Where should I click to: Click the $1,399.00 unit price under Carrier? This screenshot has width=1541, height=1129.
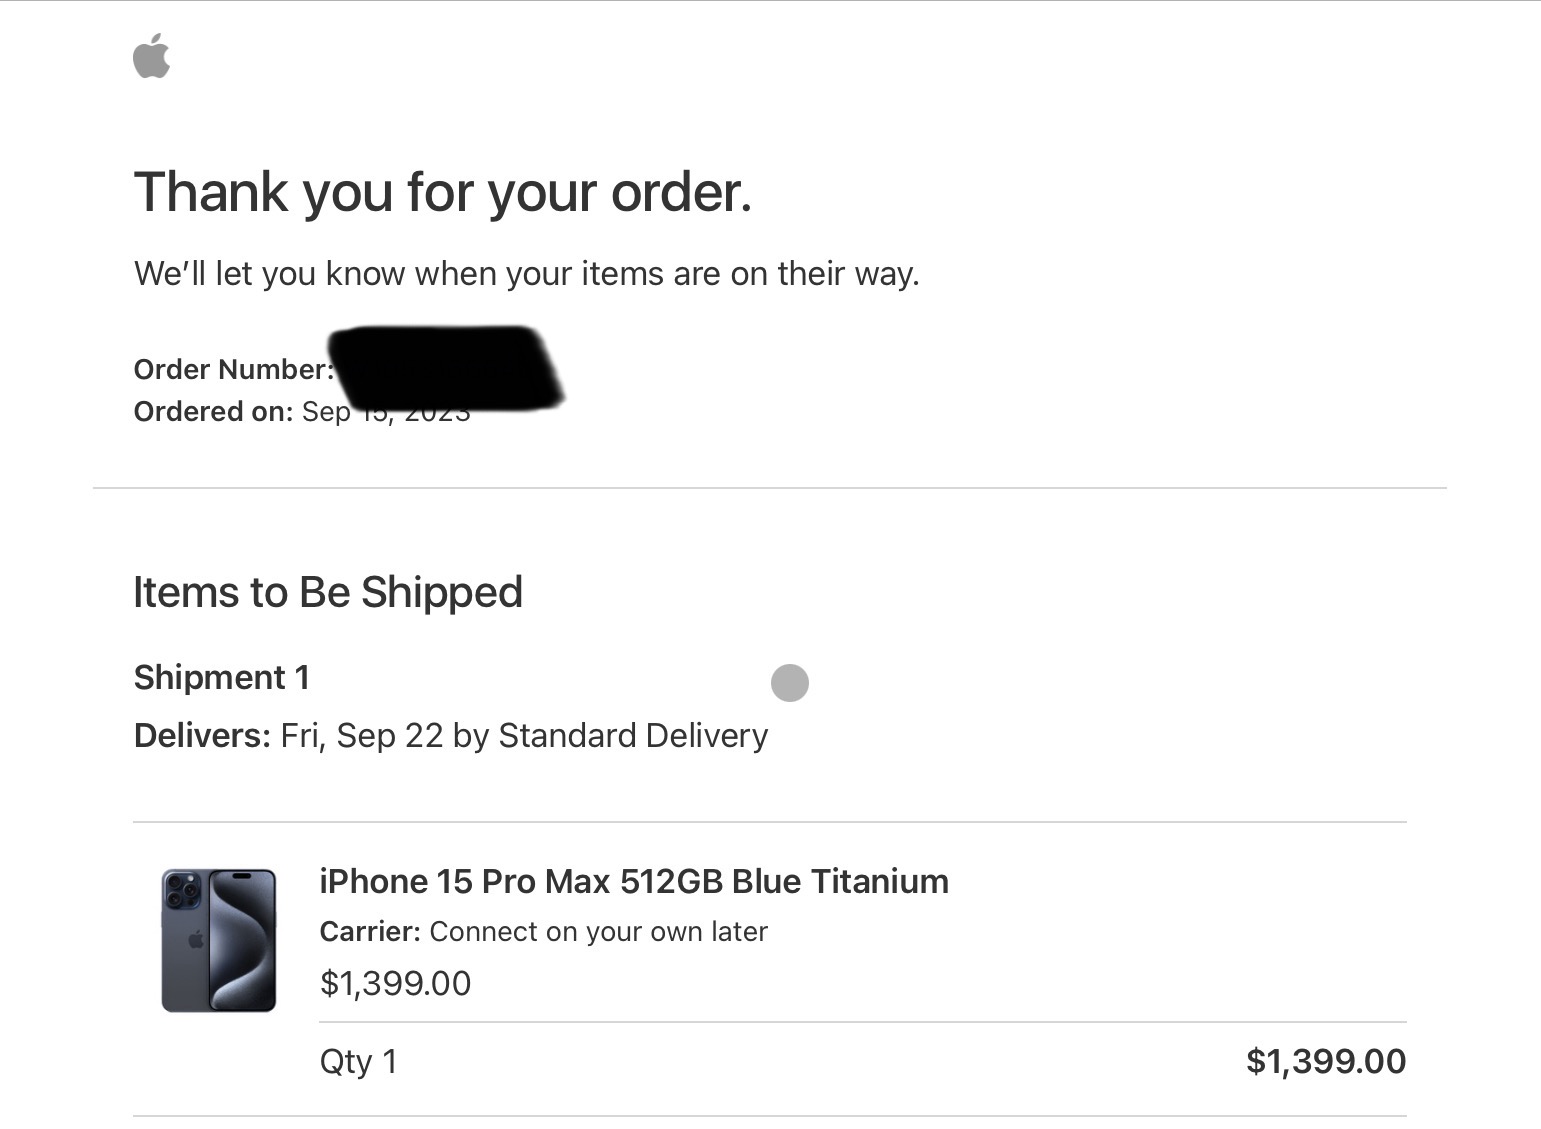pos(395,983)
